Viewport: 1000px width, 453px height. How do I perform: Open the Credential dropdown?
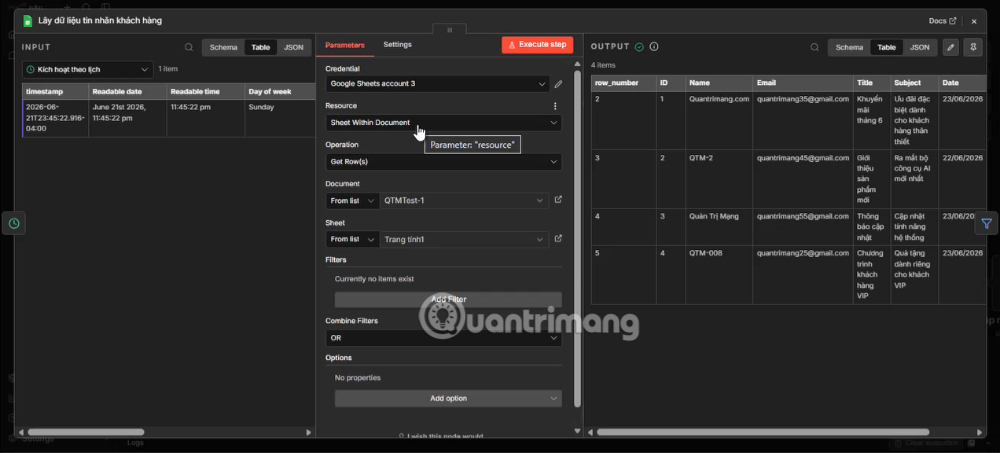pyautogui.click(x=437, y=84)
